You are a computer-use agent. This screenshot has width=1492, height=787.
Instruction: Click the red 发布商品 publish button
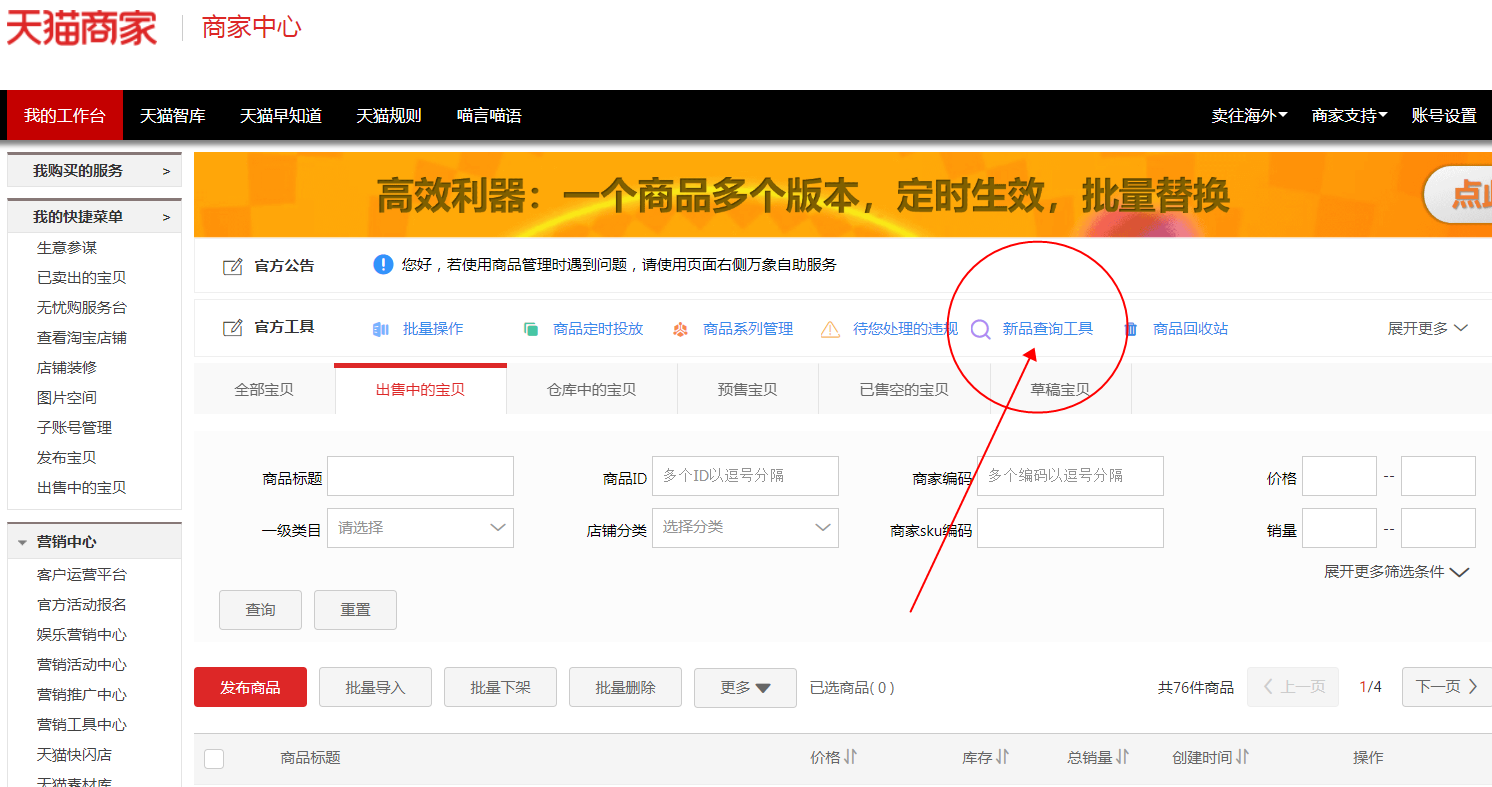click(250, 687)
